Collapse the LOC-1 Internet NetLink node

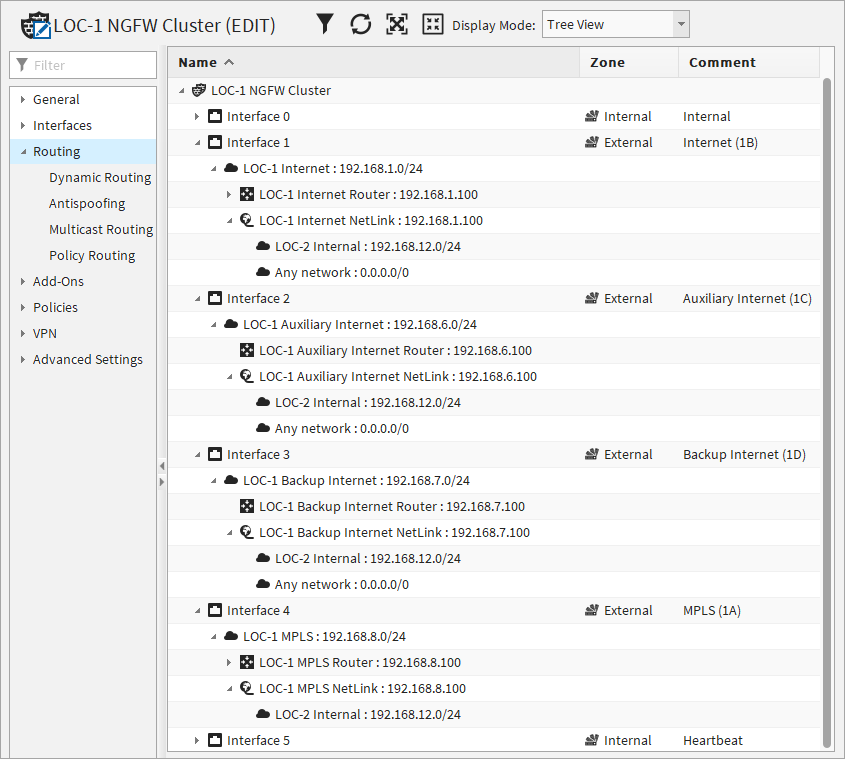pyautogui.click(x=229, y=220)
